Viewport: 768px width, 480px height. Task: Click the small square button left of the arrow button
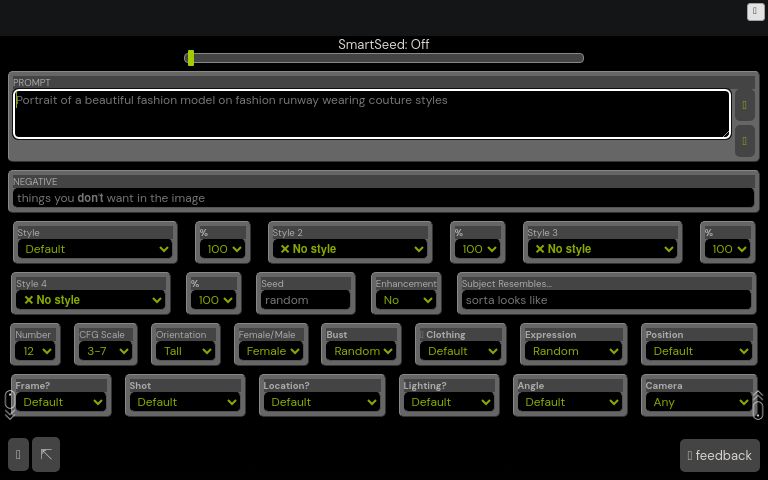(18, 454)
